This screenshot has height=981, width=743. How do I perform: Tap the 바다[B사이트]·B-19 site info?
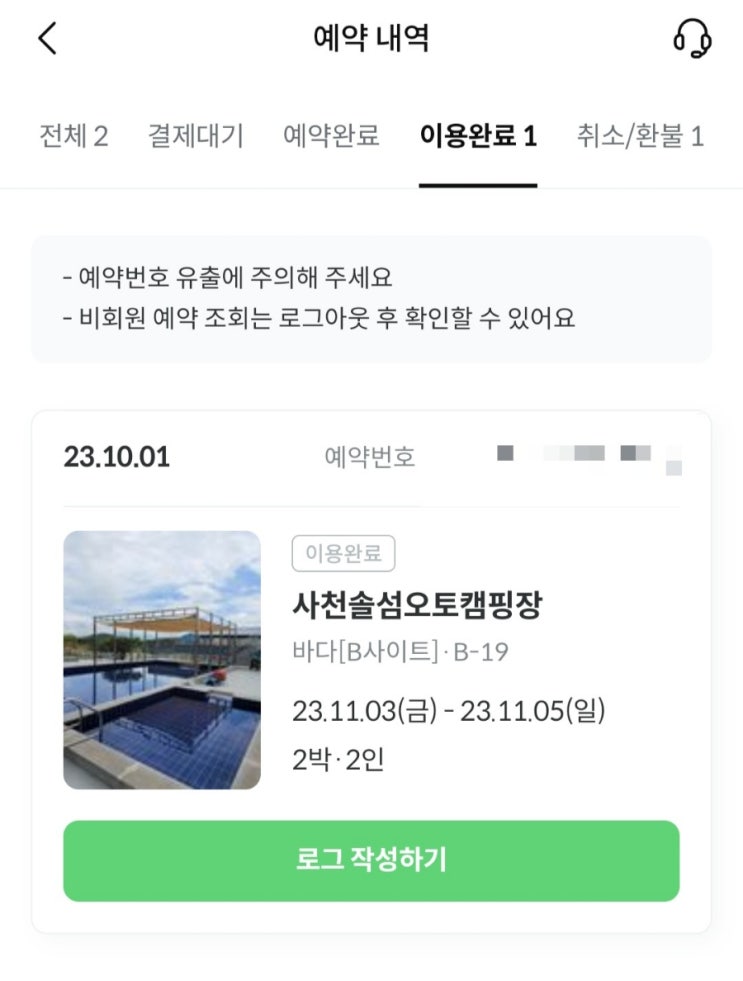click(400, 653)
